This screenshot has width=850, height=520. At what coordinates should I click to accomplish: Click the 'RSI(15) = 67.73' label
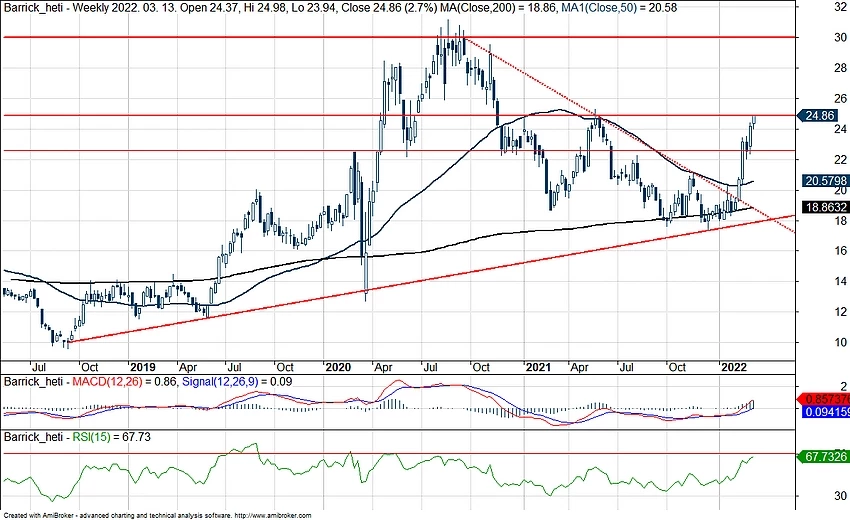coord(112,436)
